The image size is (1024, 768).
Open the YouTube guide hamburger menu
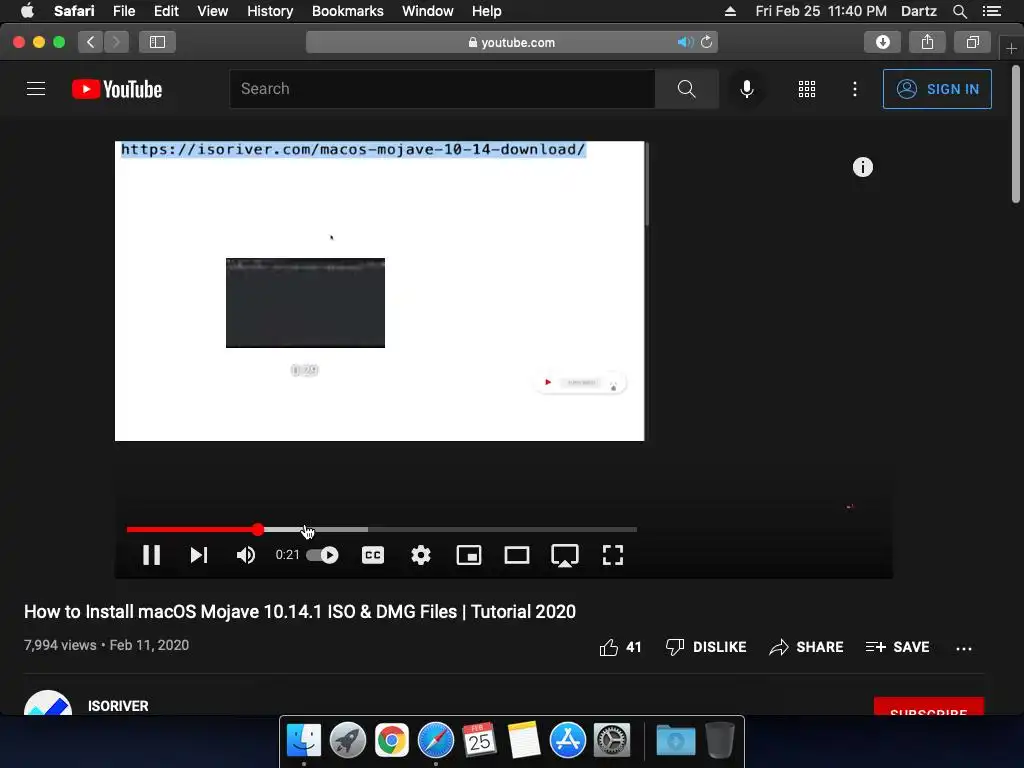(x=36, y=89)
